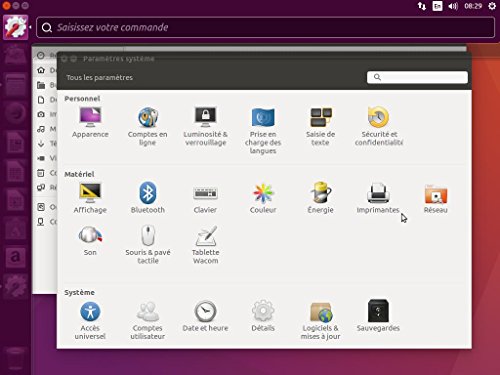Open Logiciels & mises à jour
This screenshot has height=375, width=500.
320,321
